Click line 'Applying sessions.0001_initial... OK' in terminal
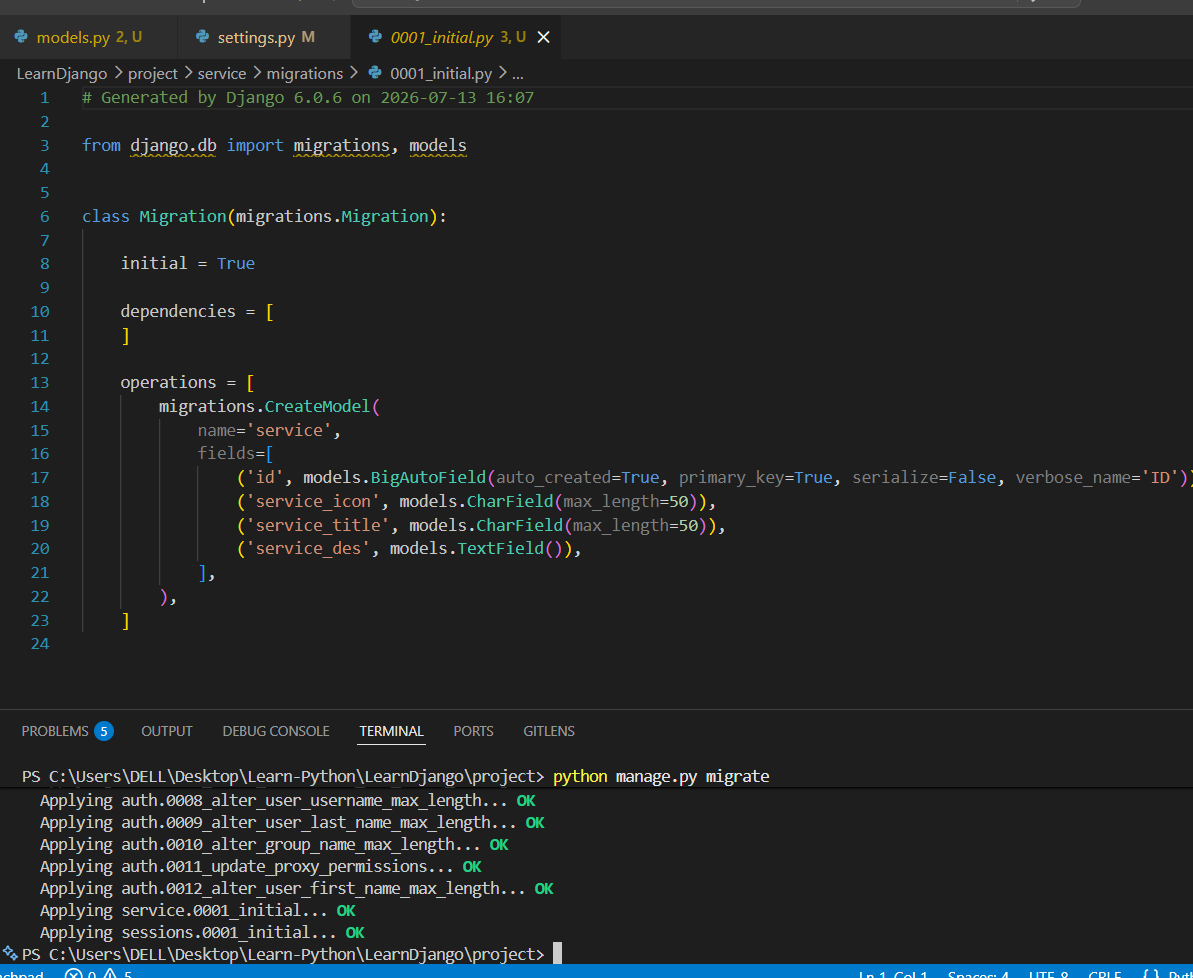Image resolution: width=1193 pixels, height=978 pixels. click(202, 932)
